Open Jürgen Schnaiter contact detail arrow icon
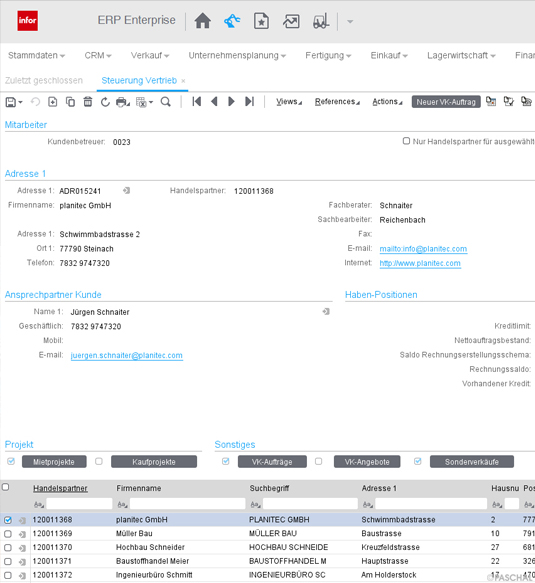 326,312
